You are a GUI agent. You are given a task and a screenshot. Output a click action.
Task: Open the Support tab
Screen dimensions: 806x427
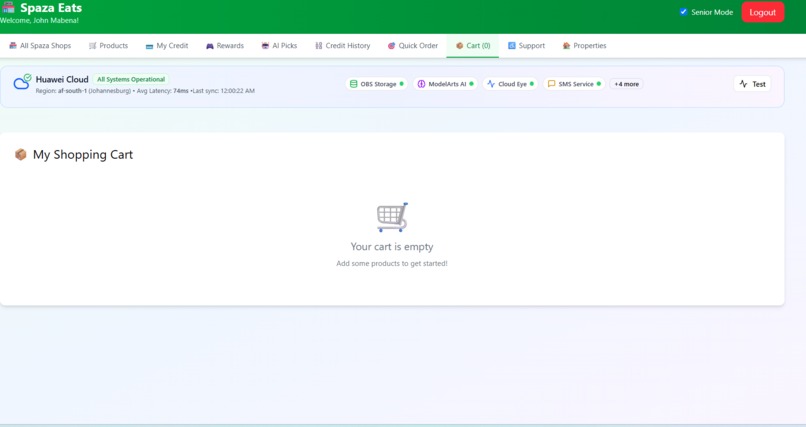point(527,46)
